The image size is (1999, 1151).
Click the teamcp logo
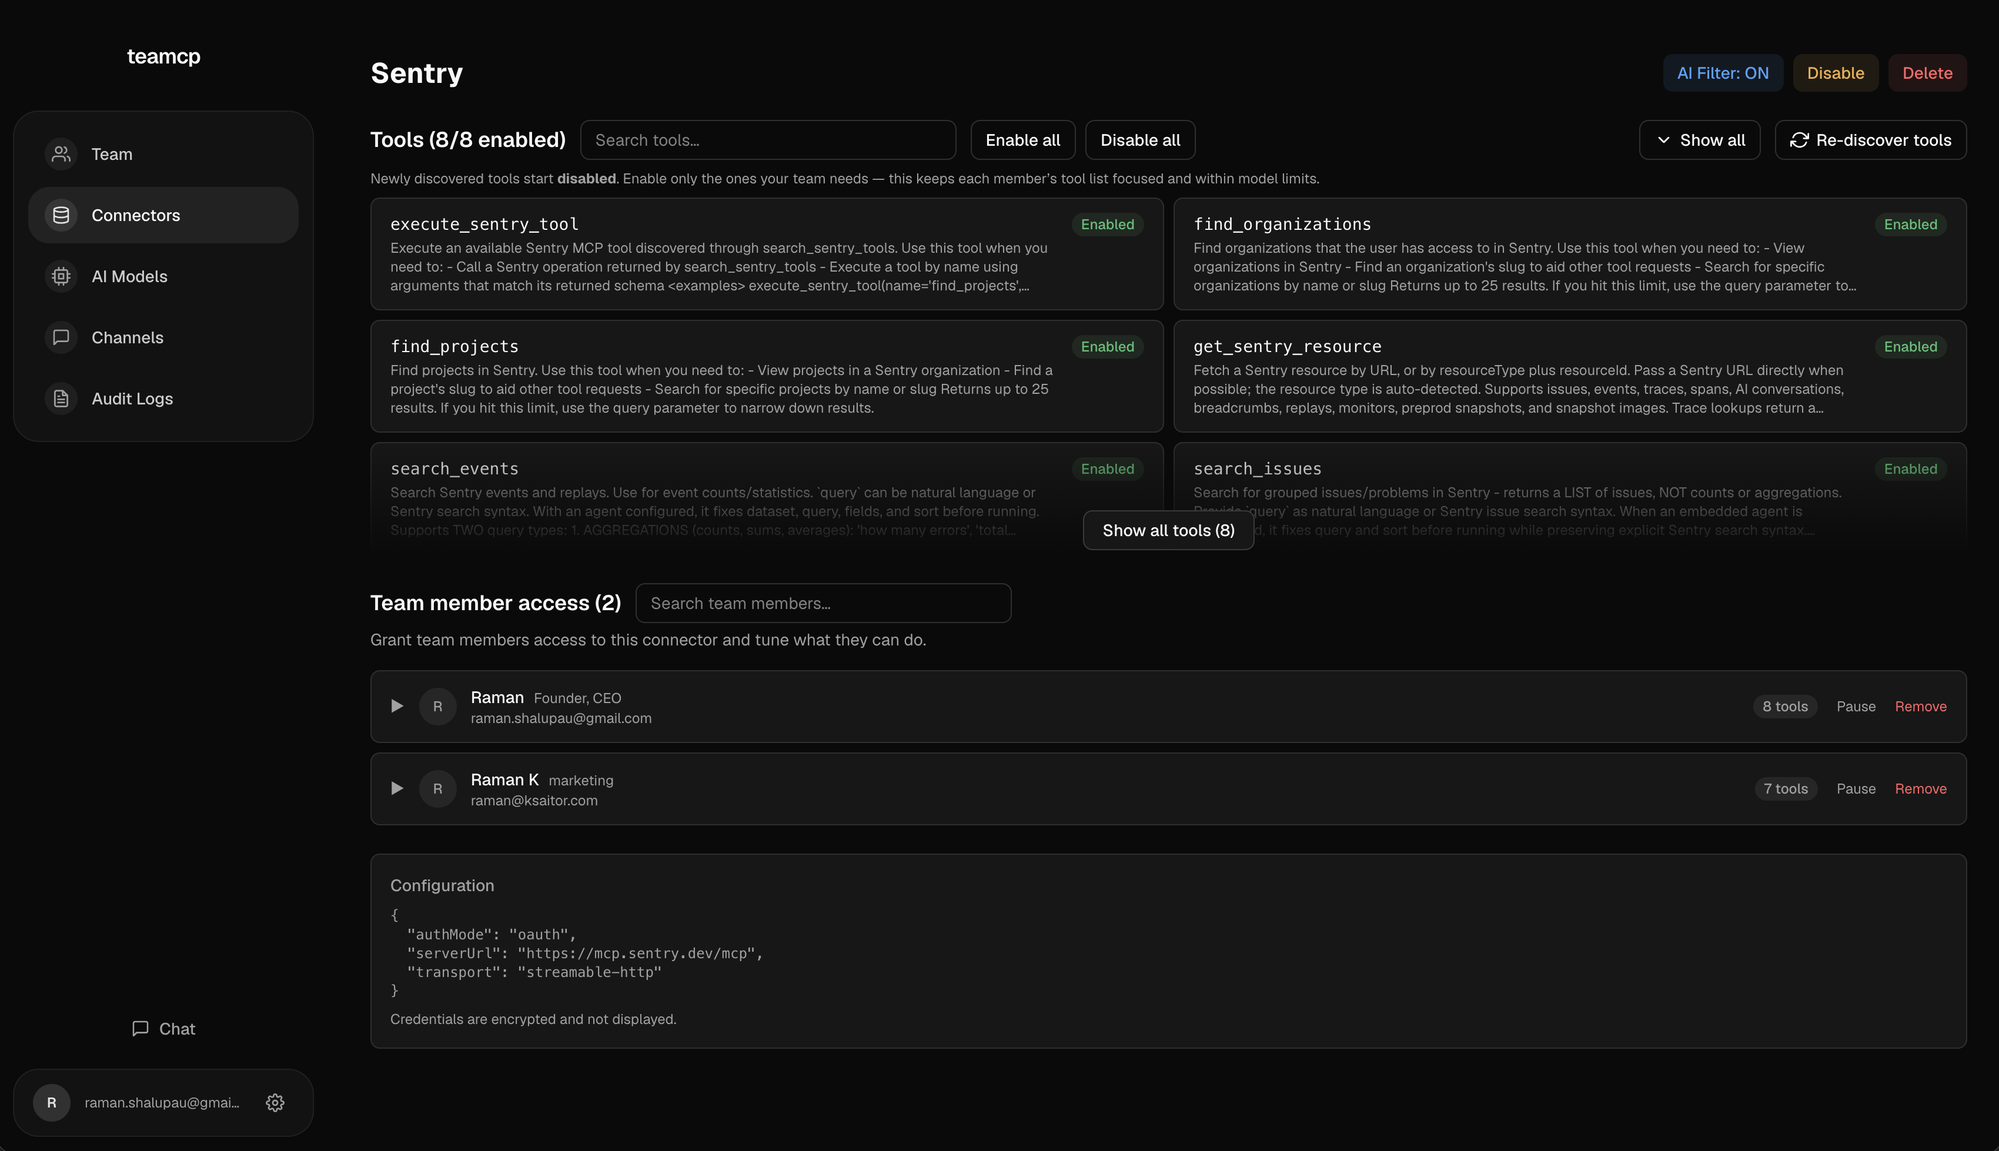pyautogui.click(x=164, y=56)
